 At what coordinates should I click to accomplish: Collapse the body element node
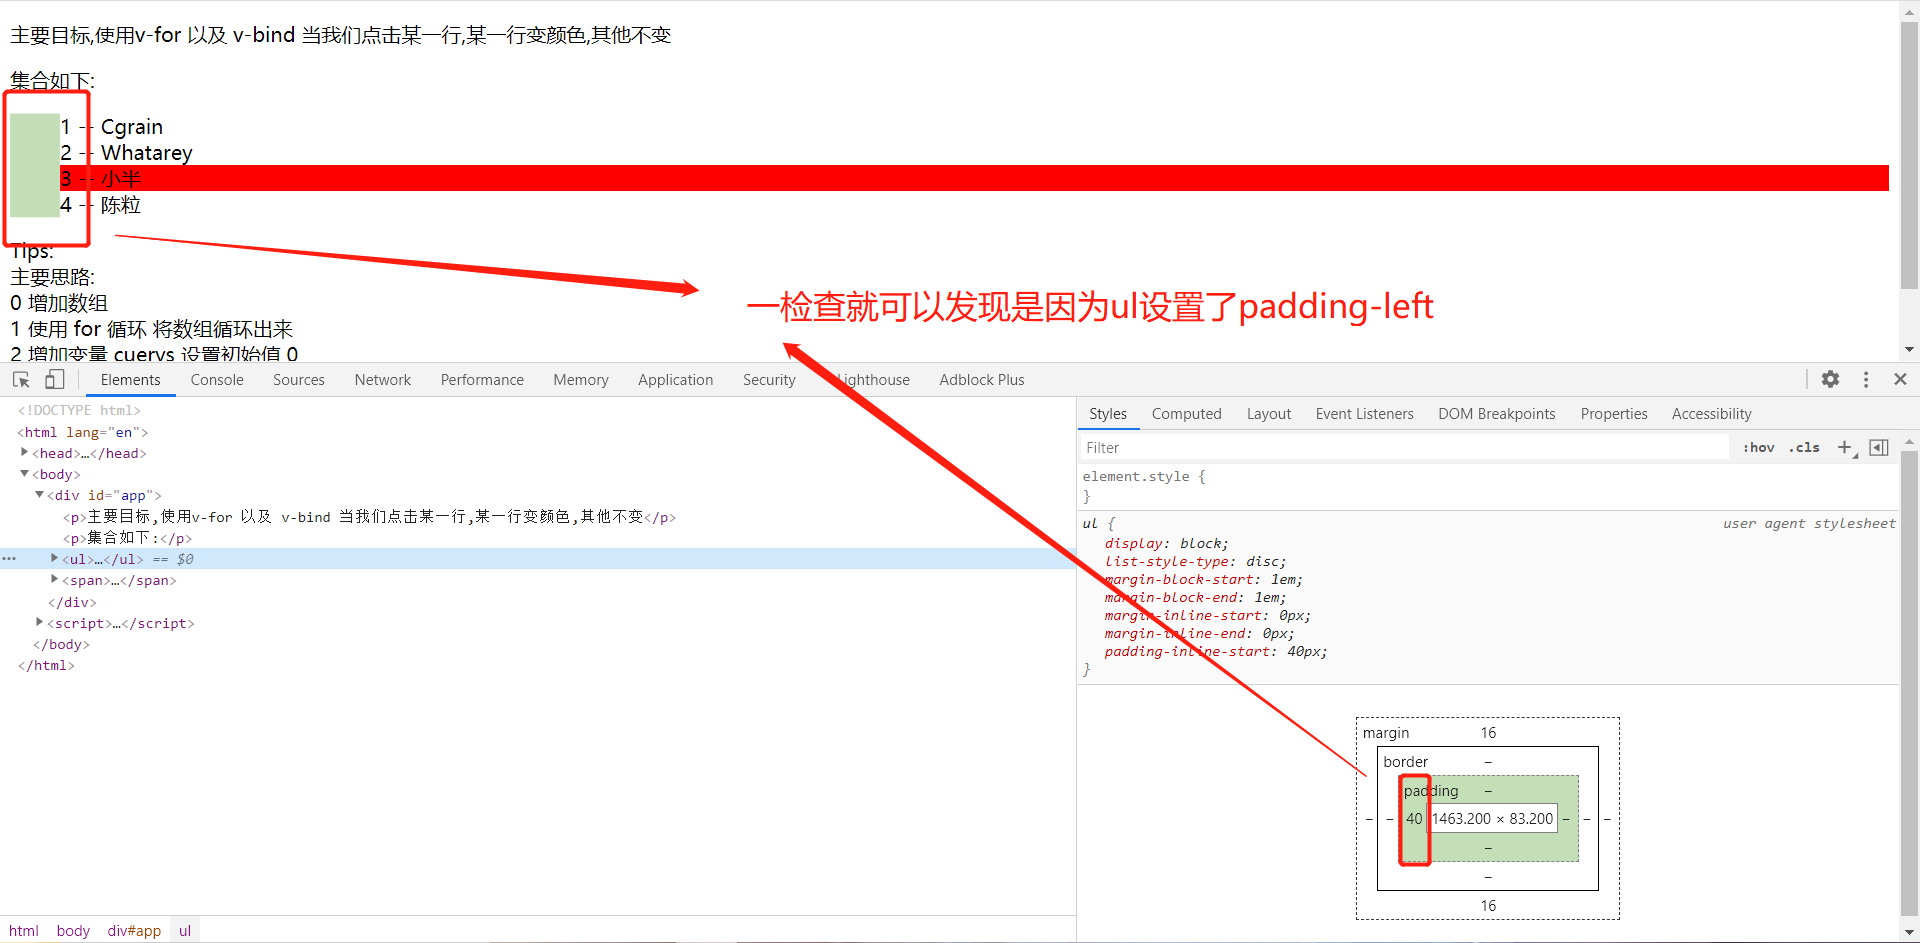(25, 474)
